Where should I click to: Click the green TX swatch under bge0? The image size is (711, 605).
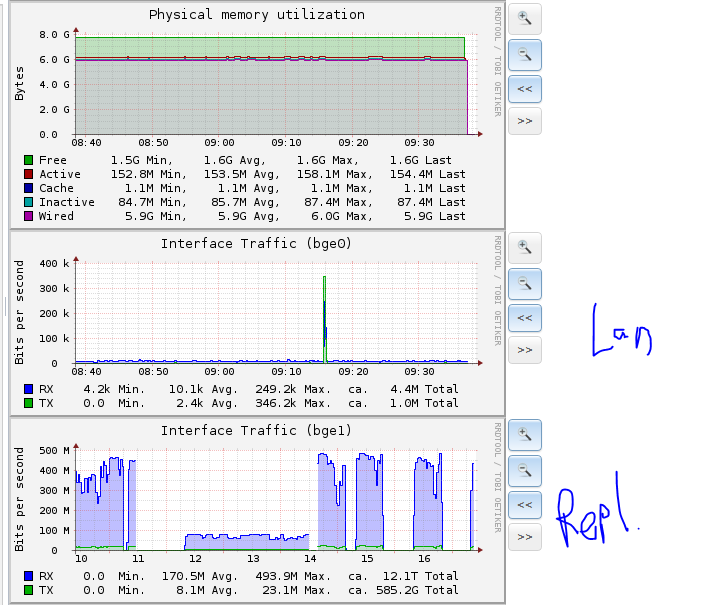point(29,403)
